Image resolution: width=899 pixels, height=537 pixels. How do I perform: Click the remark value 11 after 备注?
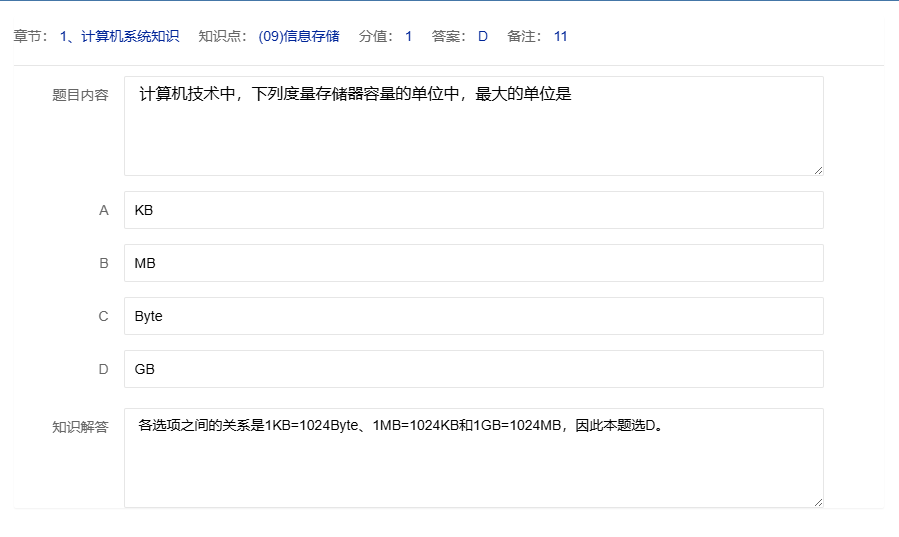click(x=560, y=37)
